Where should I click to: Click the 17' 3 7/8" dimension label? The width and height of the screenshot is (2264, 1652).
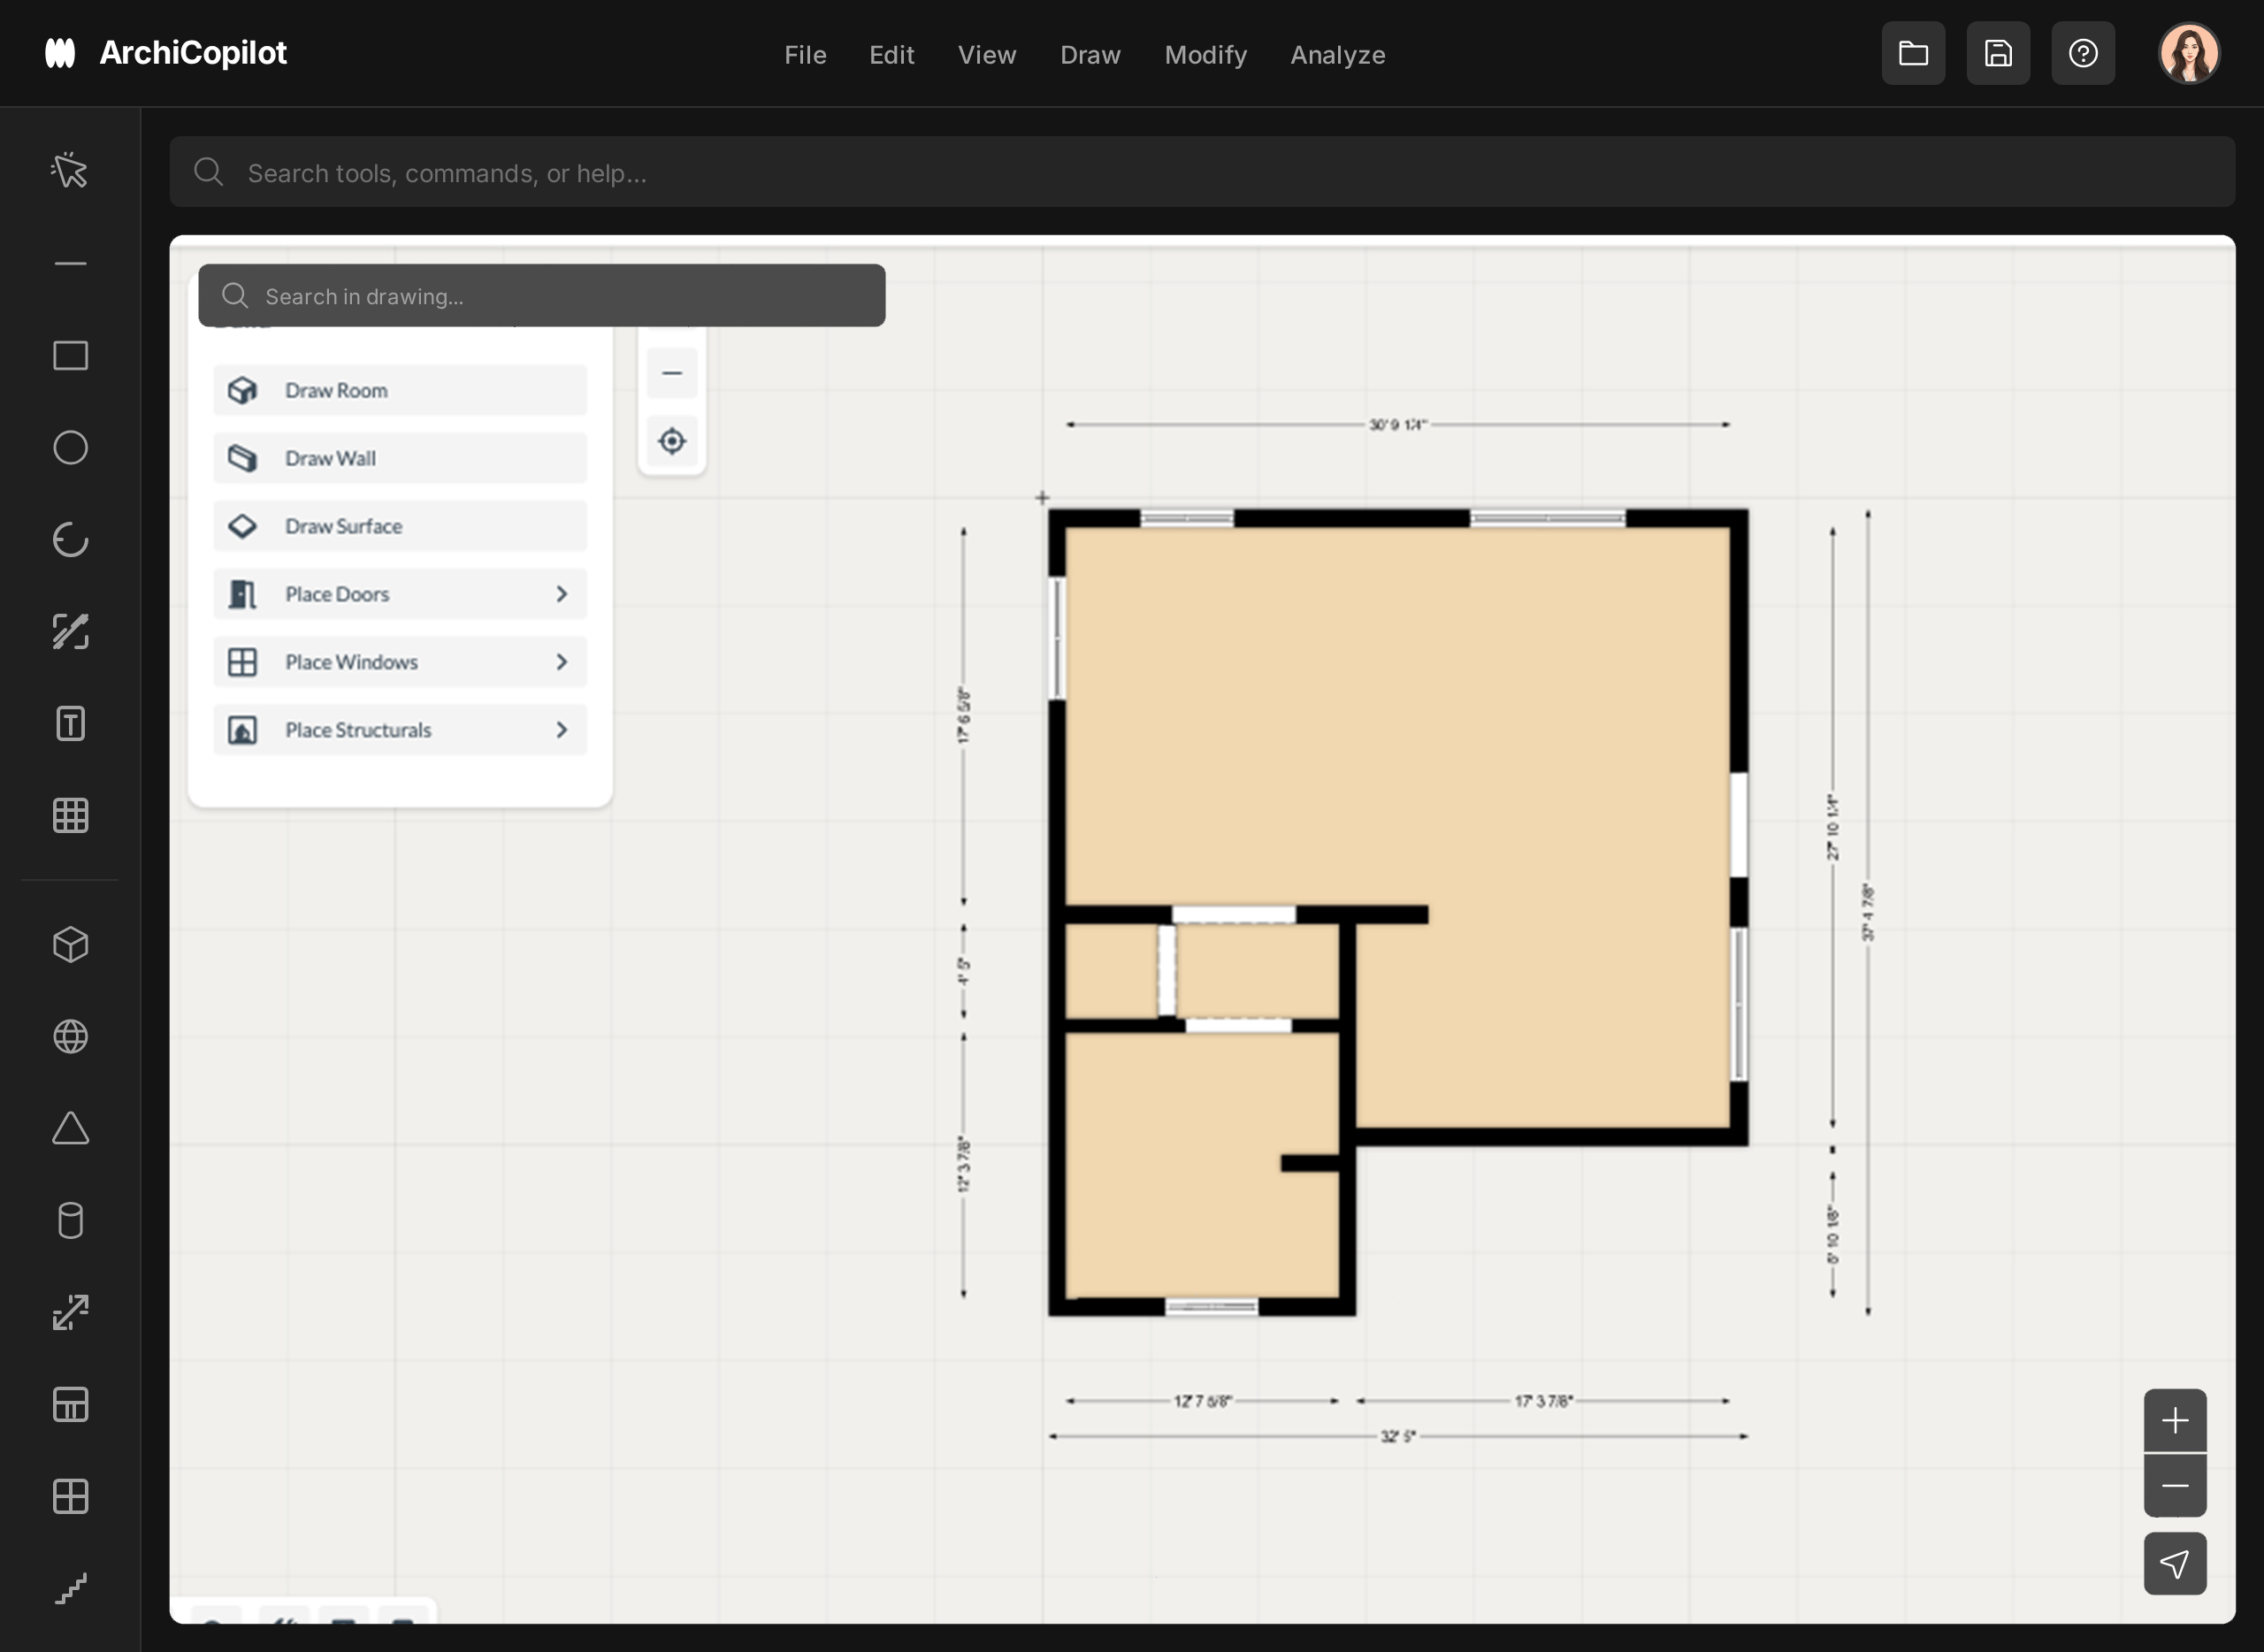click(x=1544, y=1402)
